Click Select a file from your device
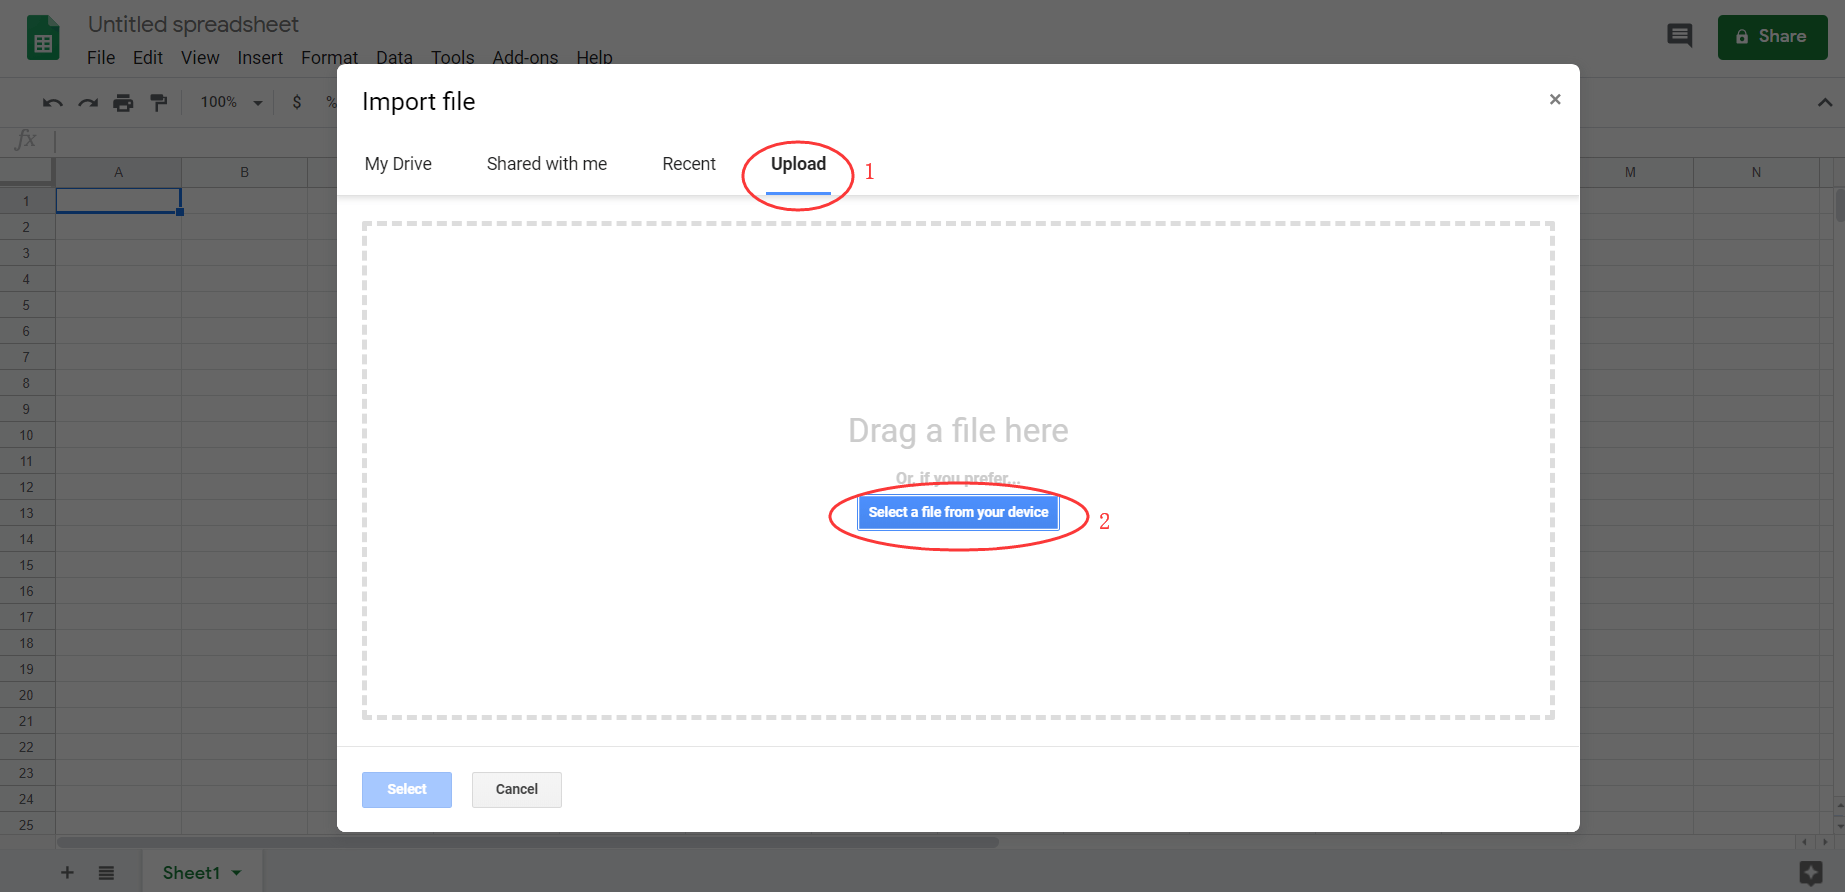 tap(958, 512)
